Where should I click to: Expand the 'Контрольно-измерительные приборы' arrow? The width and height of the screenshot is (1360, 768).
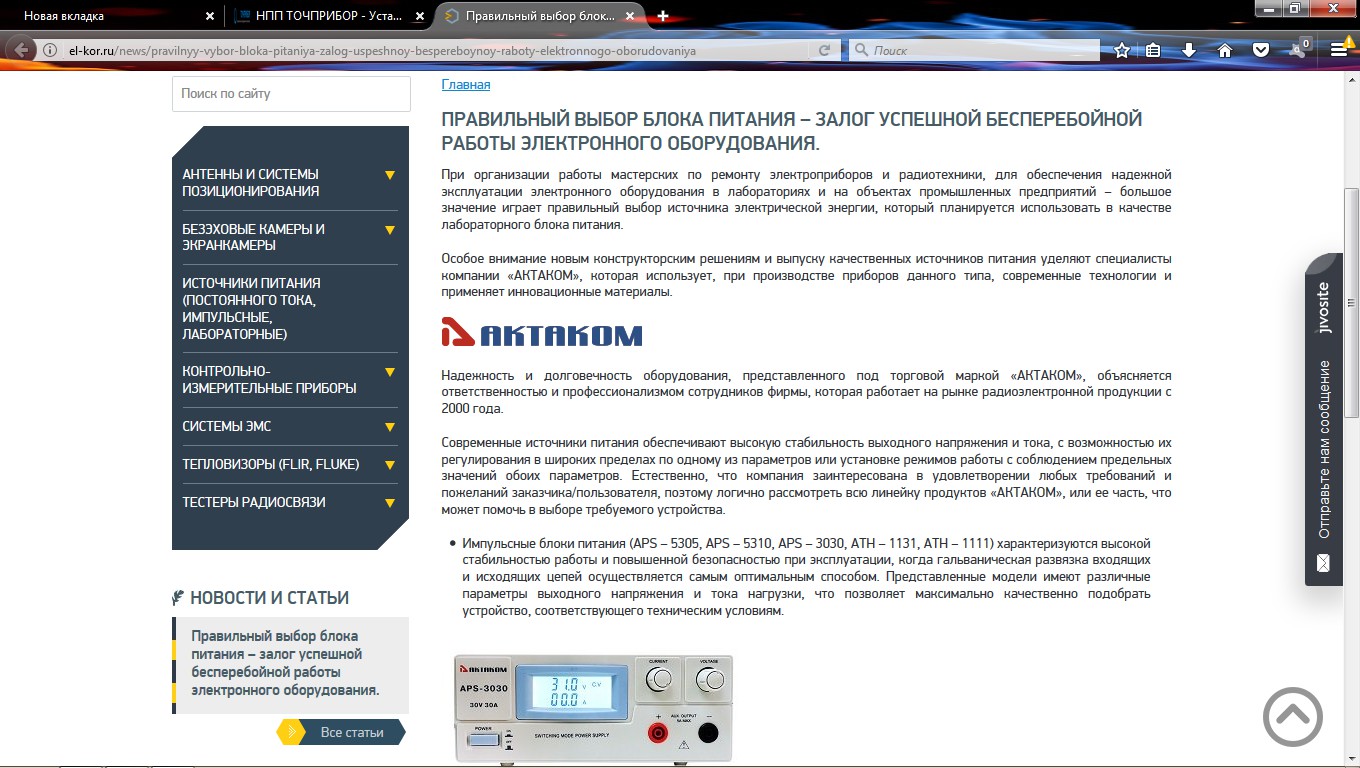point(390,372)
